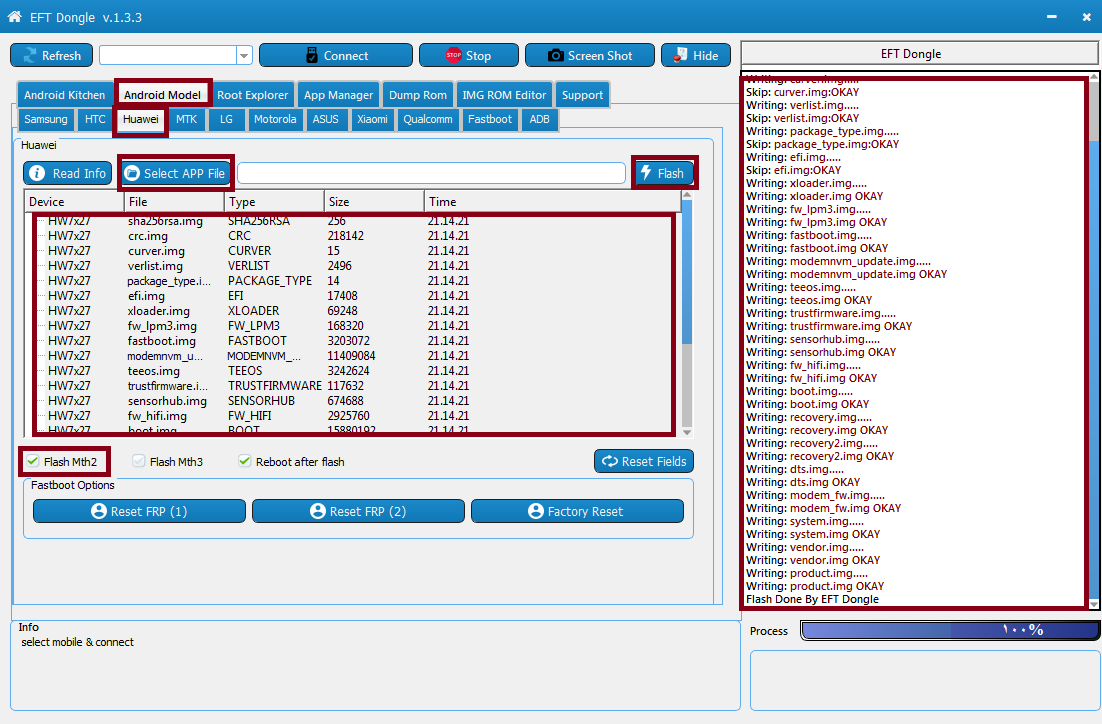This screenshot has width=1102, height=724.
Task: Select the Xiaomi sub-tab
Action: (x=372, y=119)
